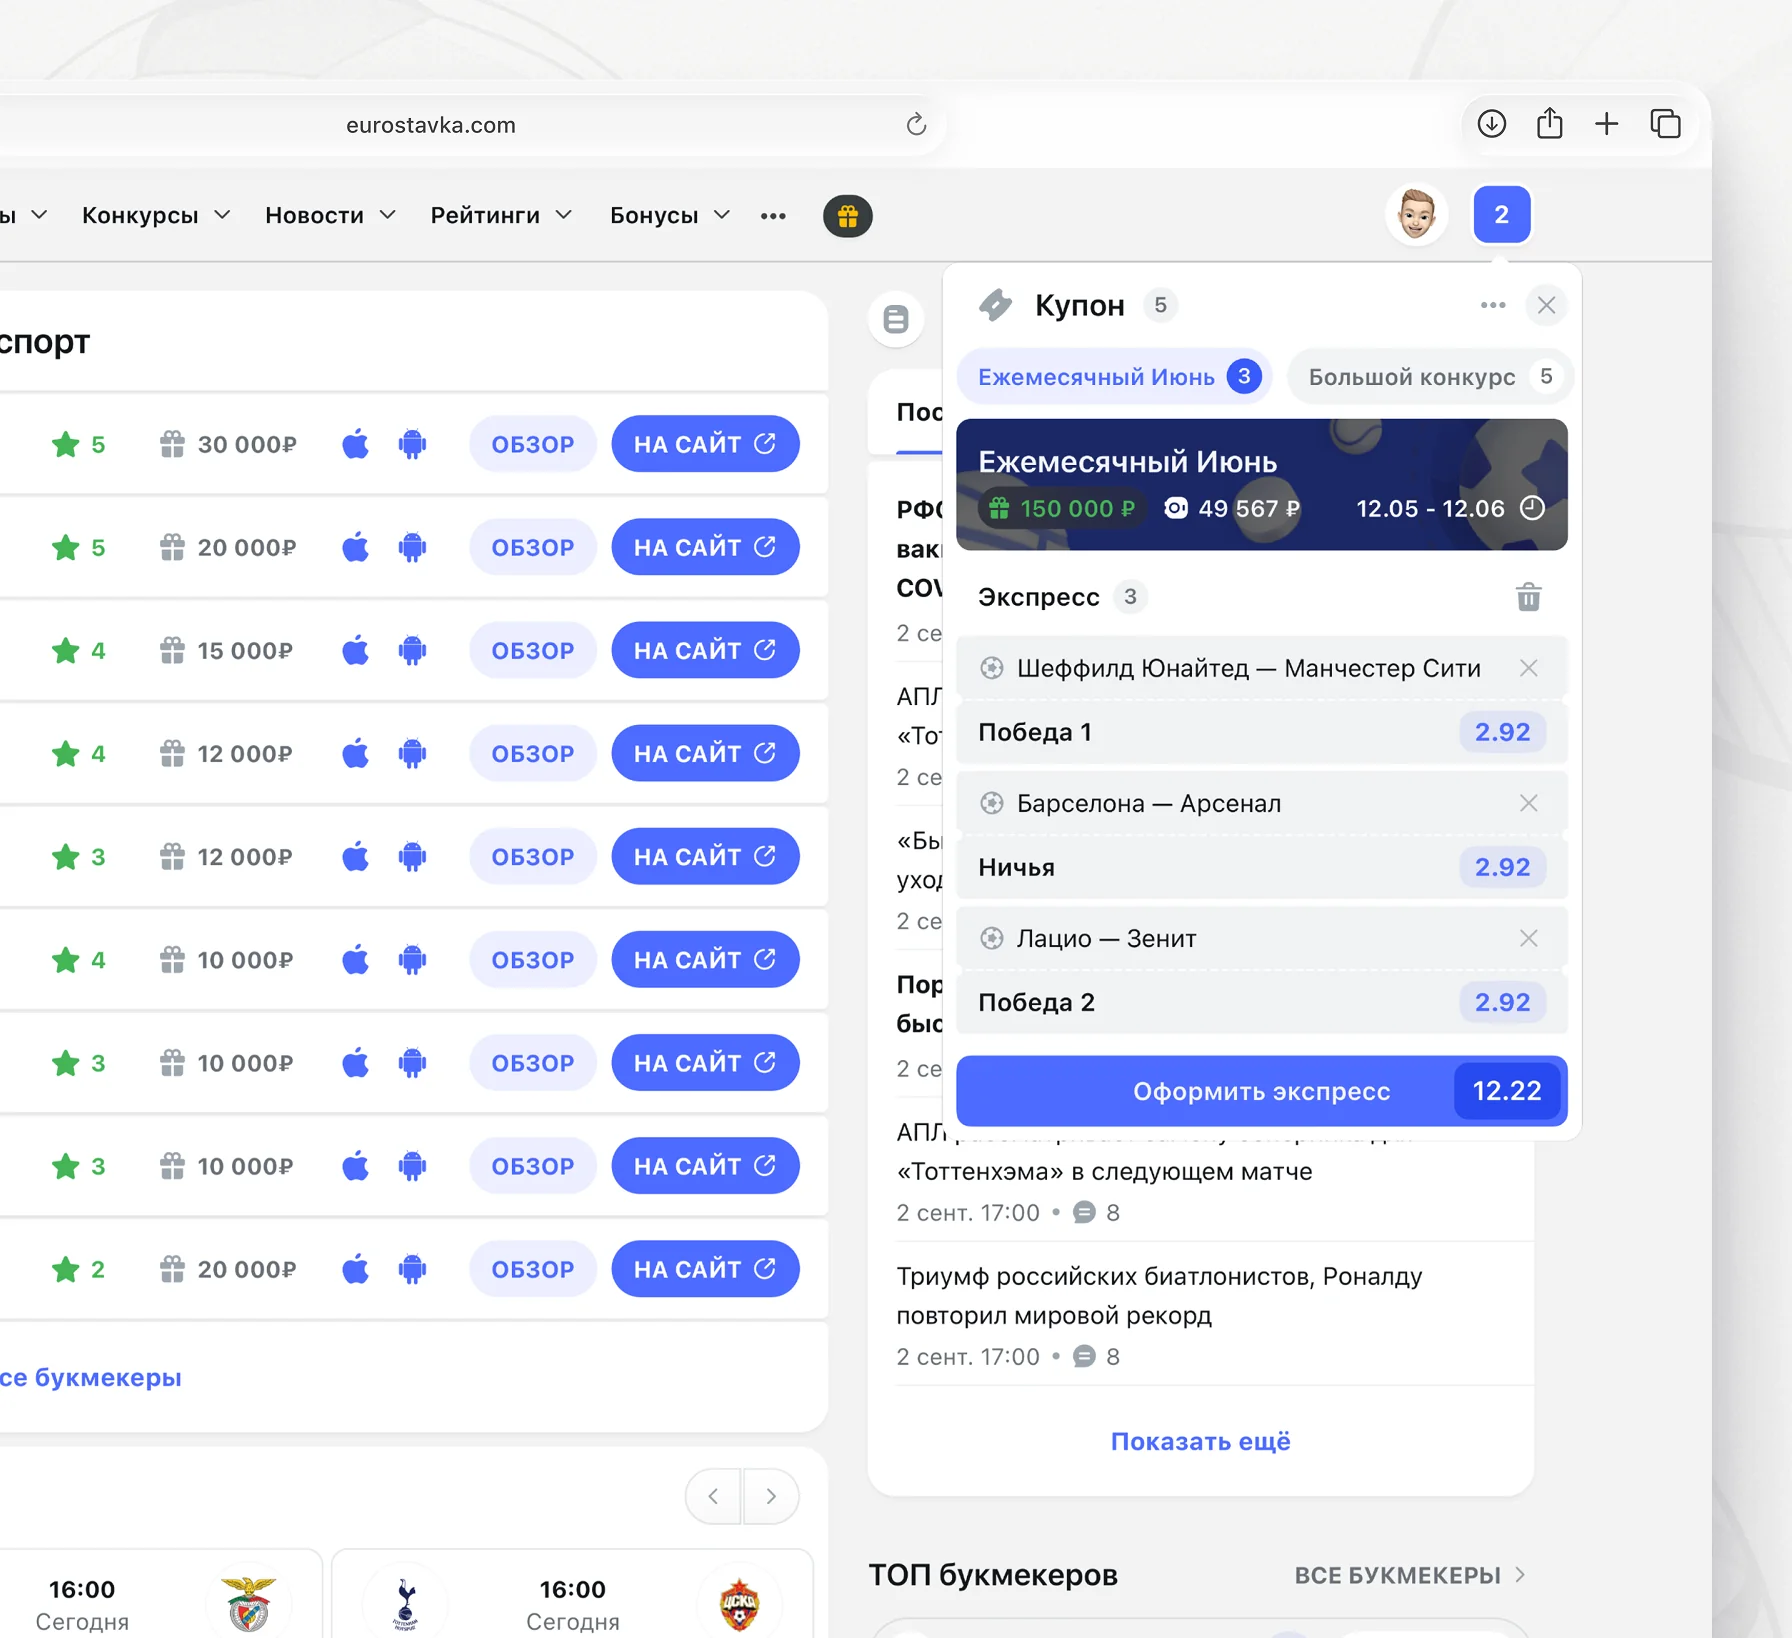The image size is (1792, 1638).
Task: Click the news list icon beside the coupon
Action: click(x=895, y=319)
